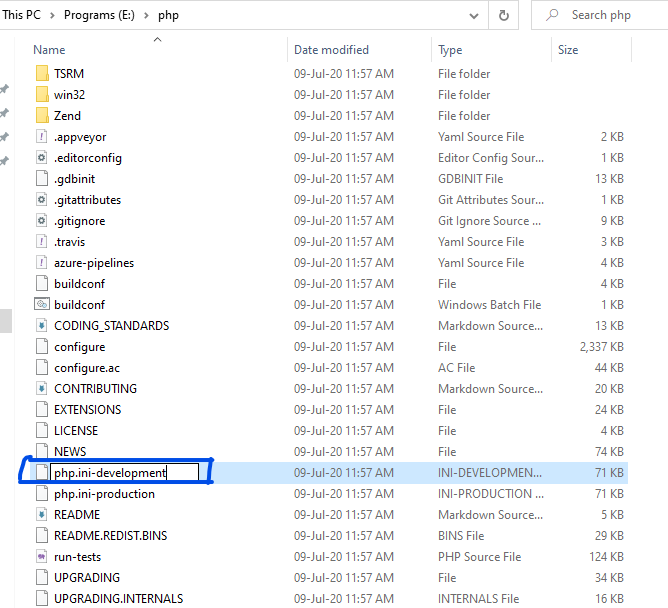Select the azure-pipelines file icon

click(x=42, y=262)
